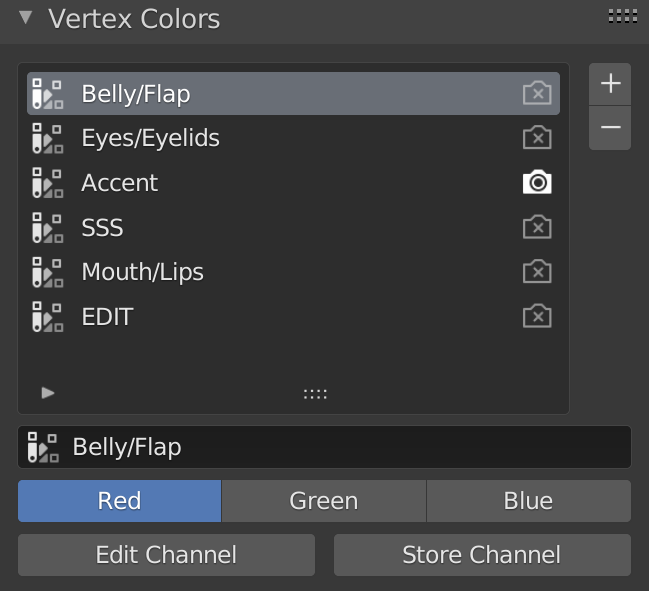
Task: Enable render camera for Belly/Flap layer
Action: (537, 94)
